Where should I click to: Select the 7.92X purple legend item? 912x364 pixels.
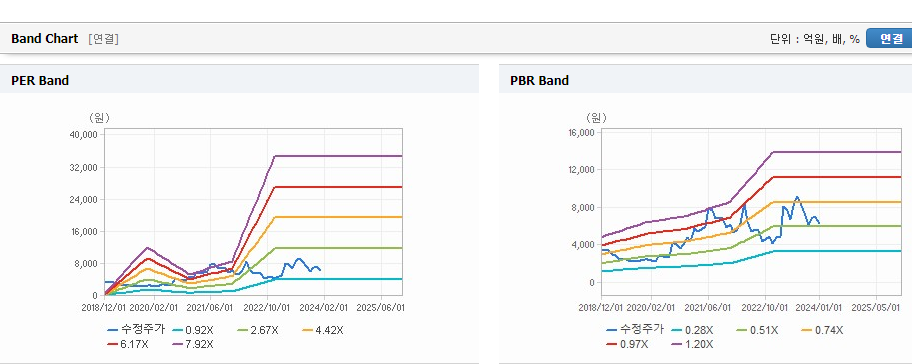tap(193, 344)
